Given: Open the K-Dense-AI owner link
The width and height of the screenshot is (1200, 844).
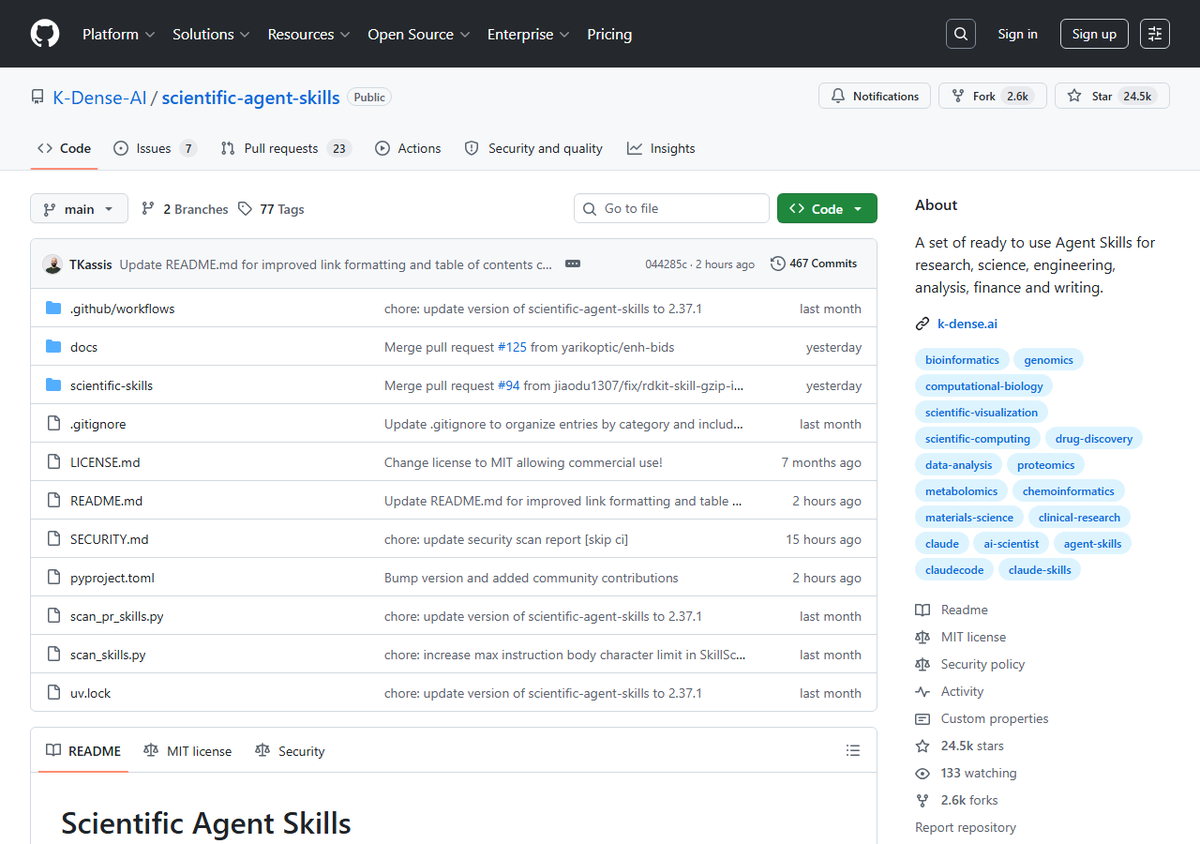Looking at the screenshot, I should pyautogui.click(x=100, y=97).
